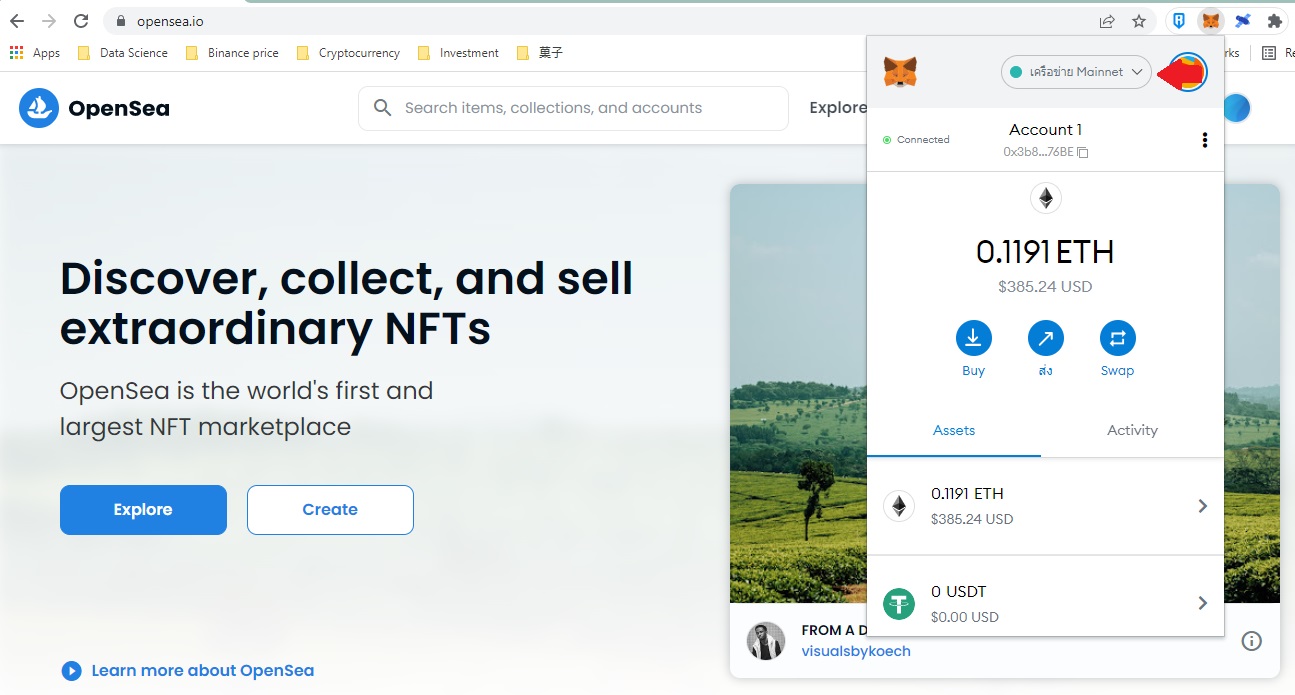Click the Ethereum logo above the balance

coord(1046,199)
